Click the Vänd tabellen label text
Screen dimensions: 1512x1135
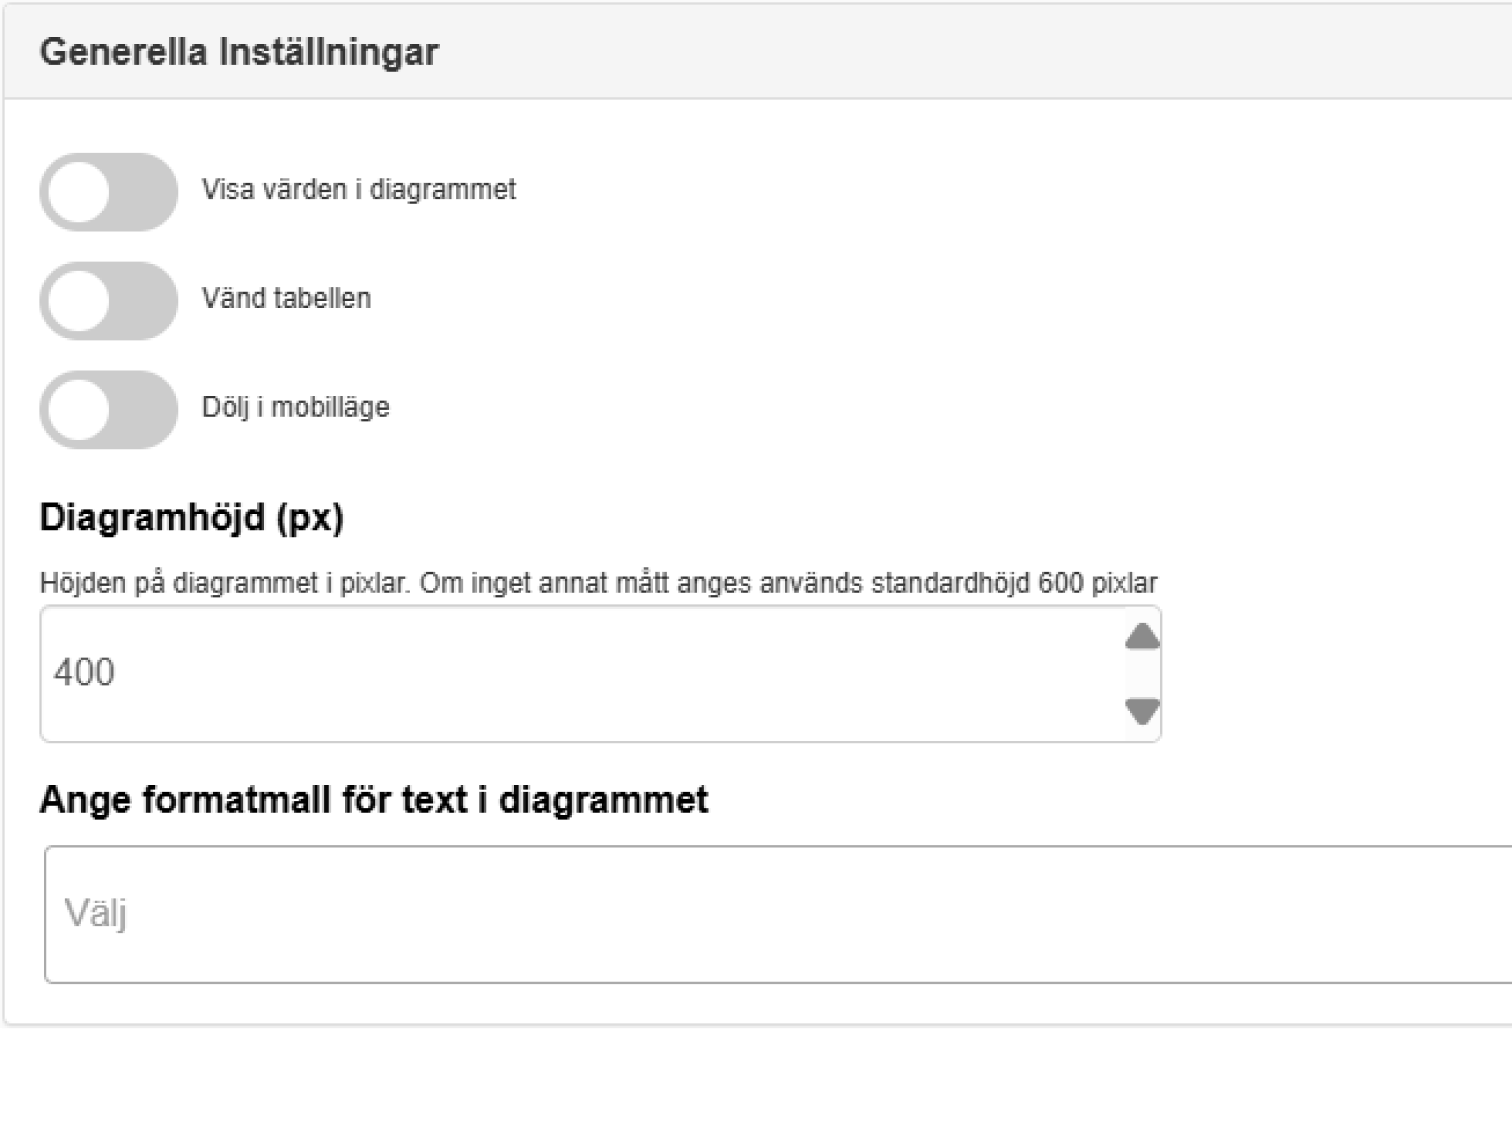286,298
